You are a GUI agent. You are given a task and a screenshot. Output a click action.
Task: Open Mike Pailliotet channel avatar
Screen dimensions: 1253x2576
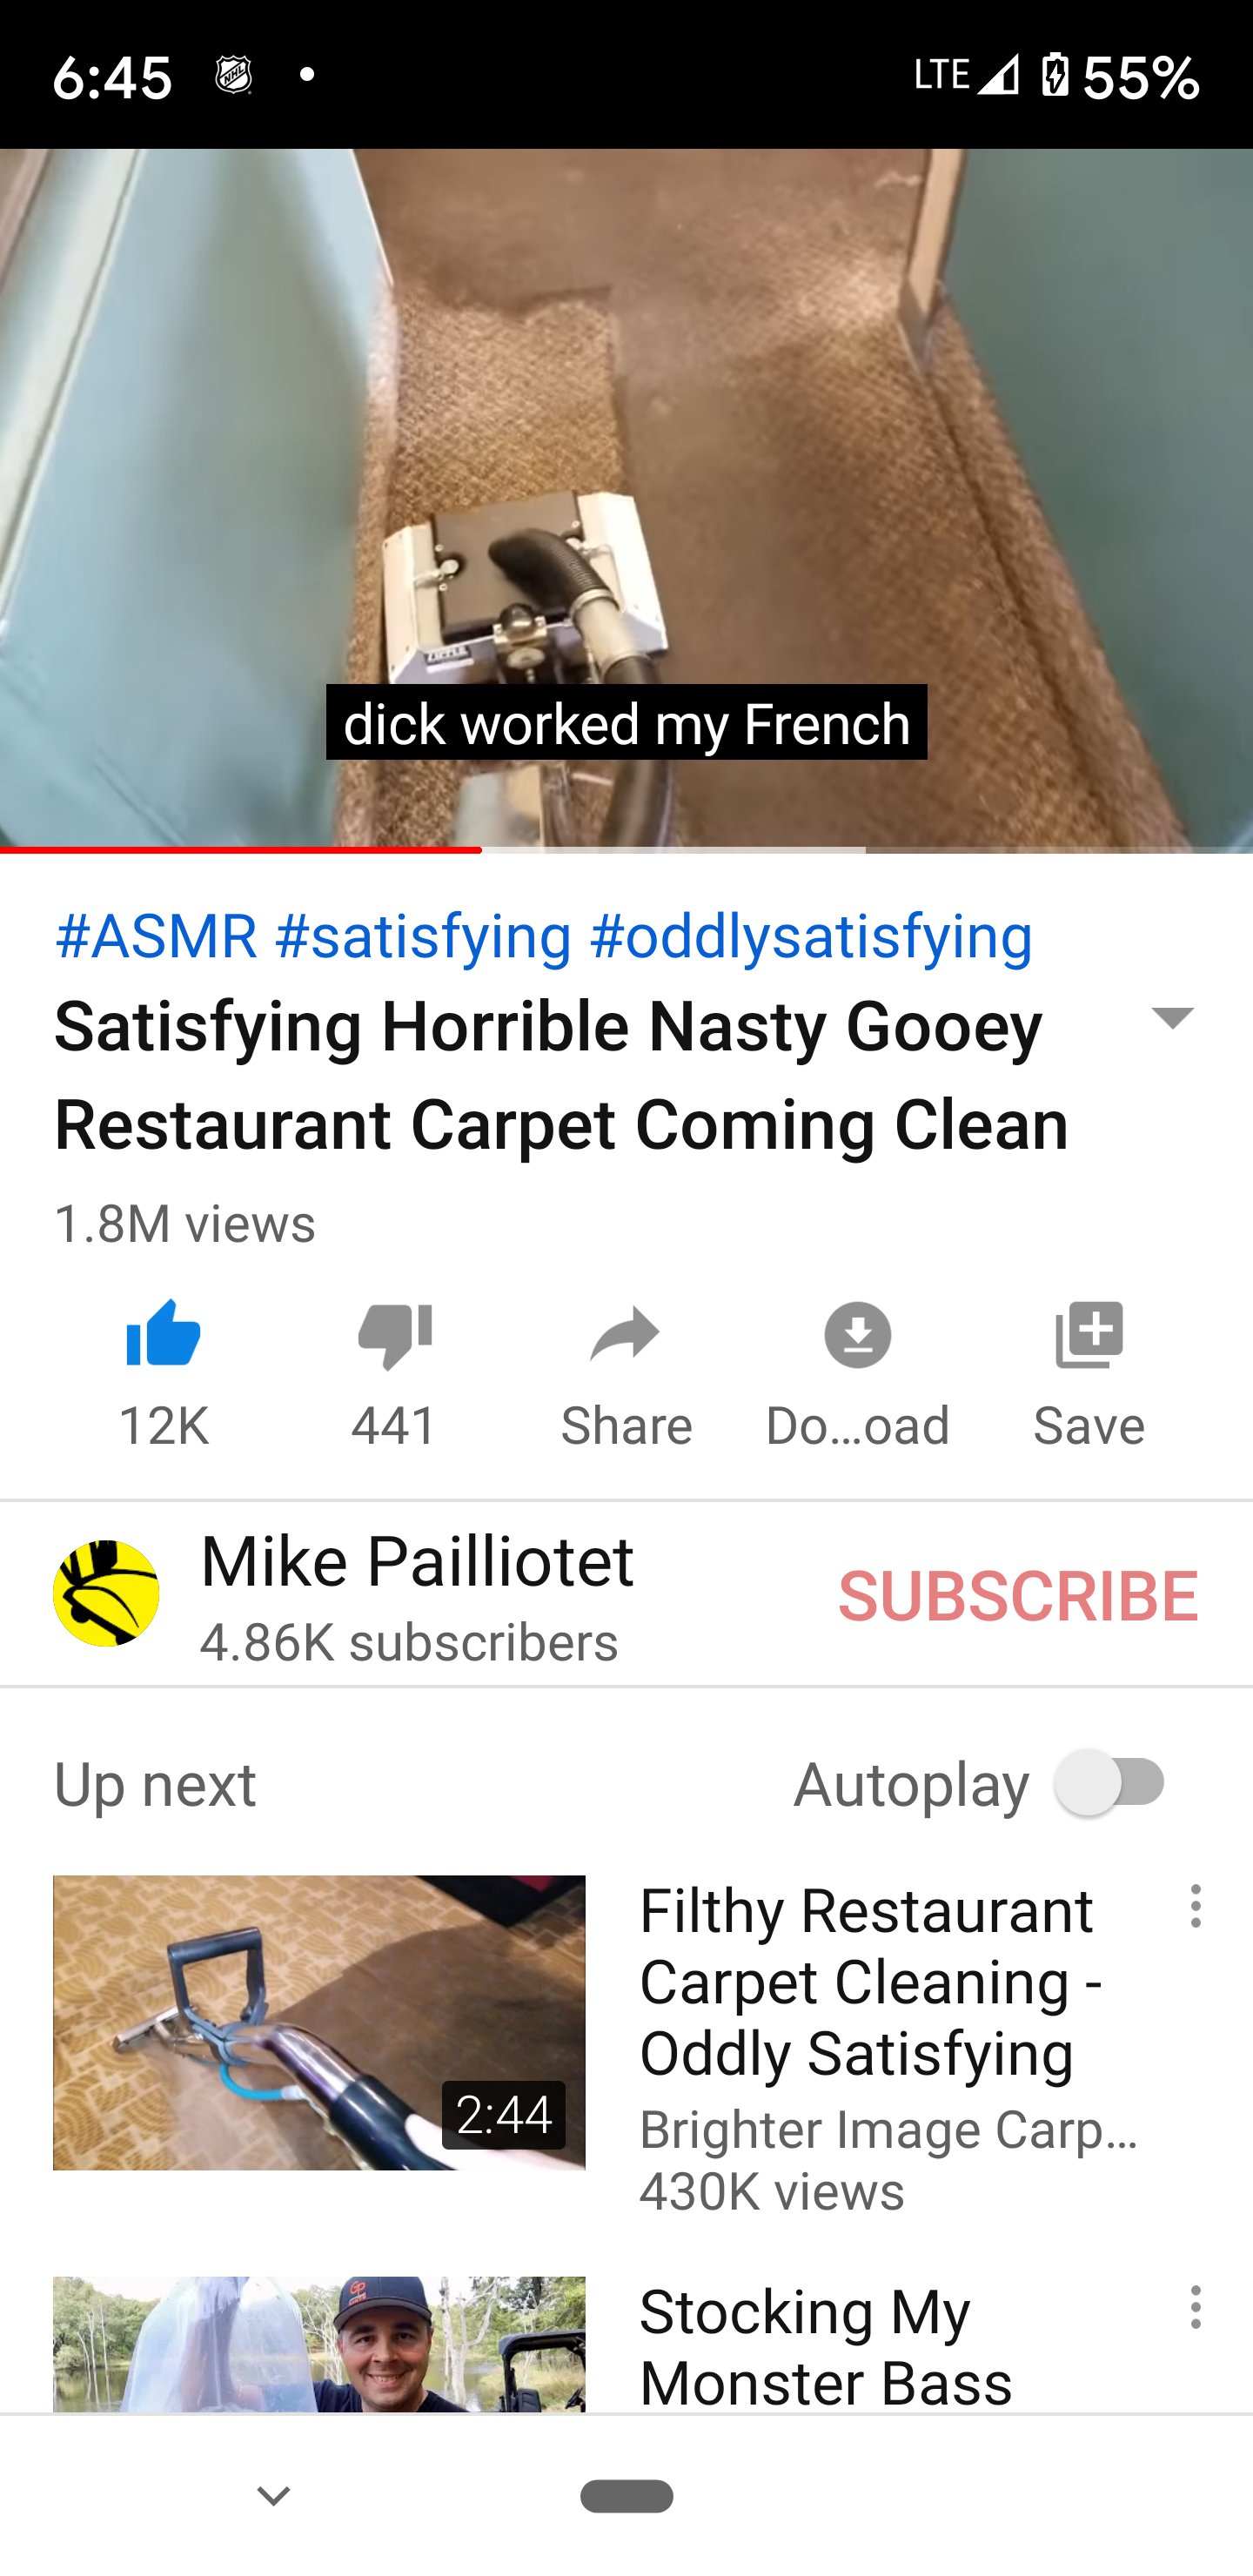tap(106, 1593)
